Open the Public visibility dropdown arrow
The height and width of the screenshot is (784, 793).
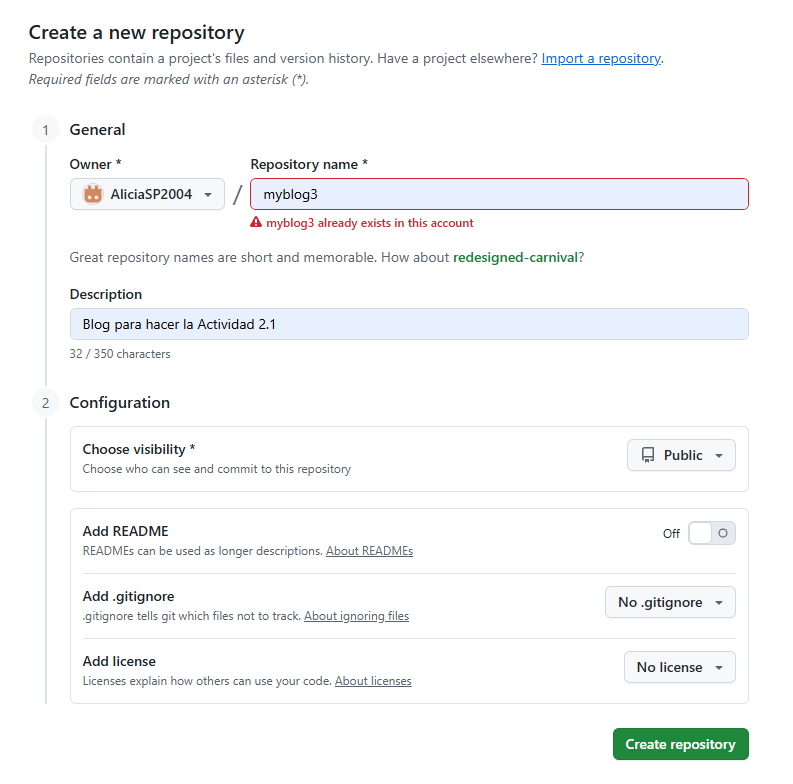tap(719, 456)
